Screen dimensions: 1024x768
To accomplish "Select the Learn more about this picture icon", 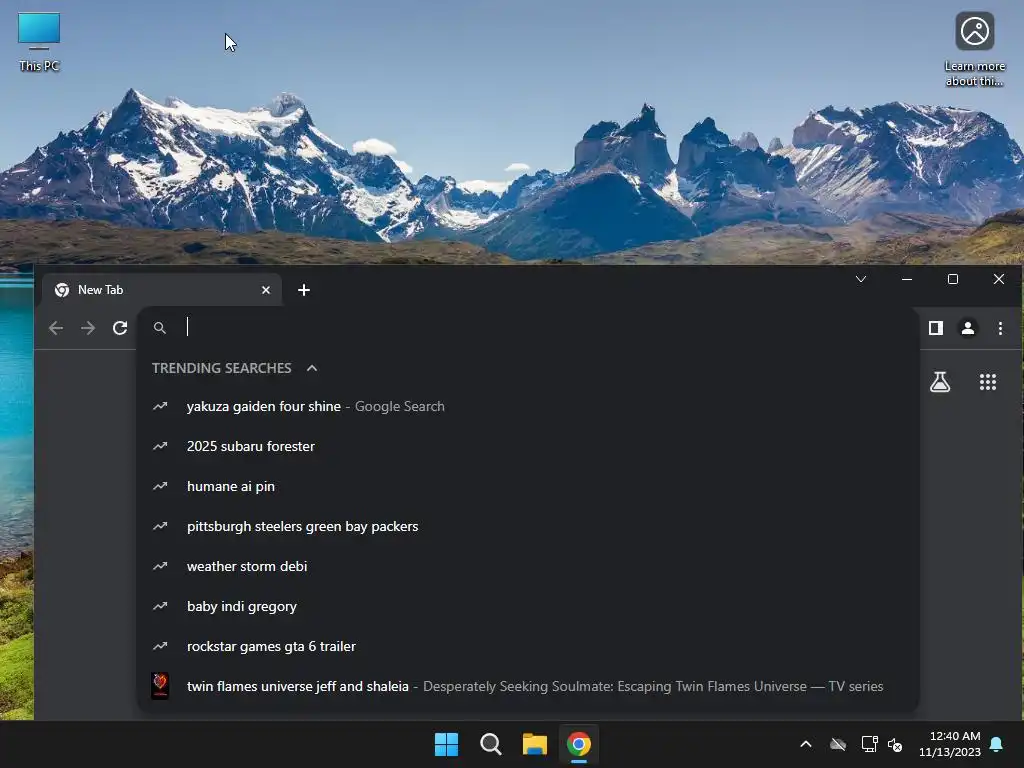I will pos(974,49).
